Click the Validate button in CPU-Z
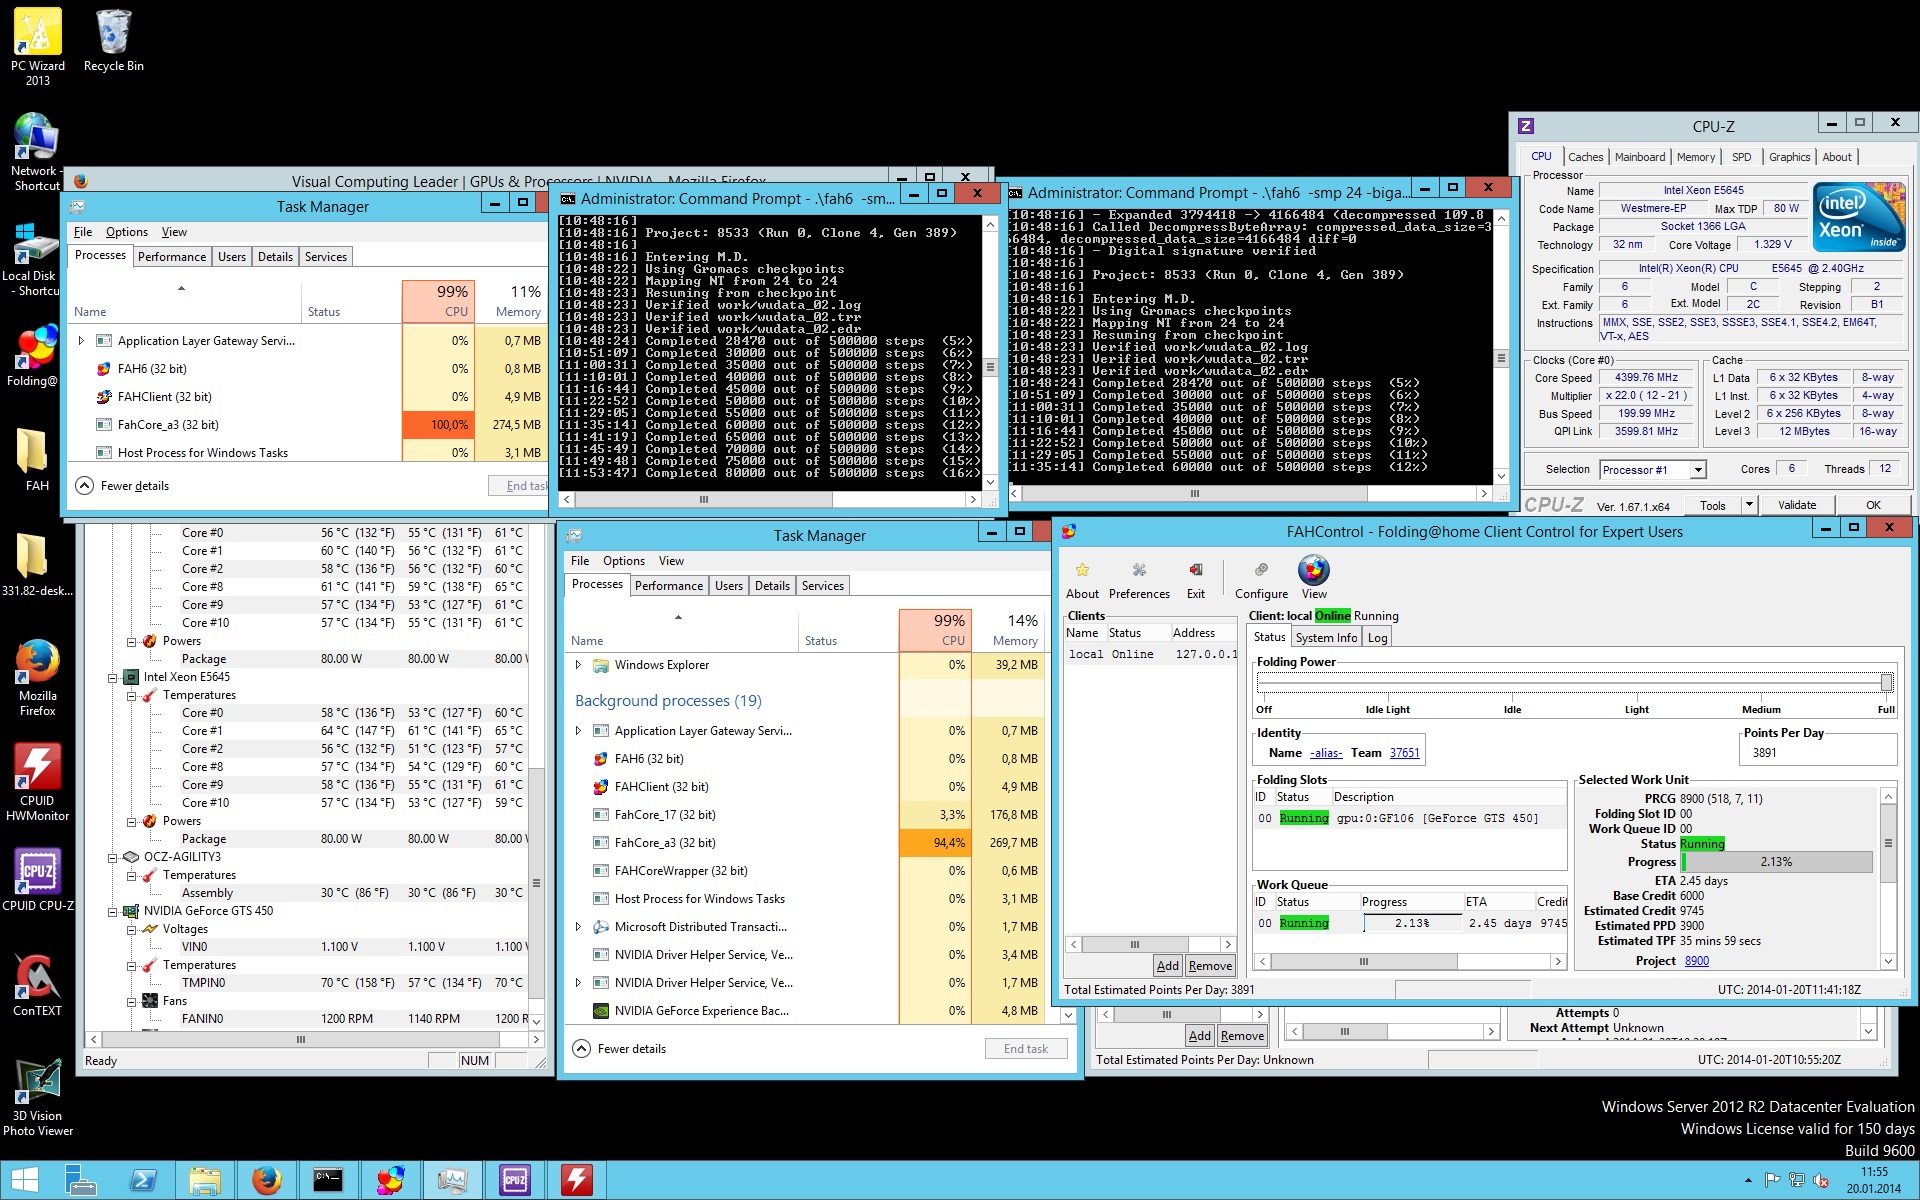 [1796, 505]
